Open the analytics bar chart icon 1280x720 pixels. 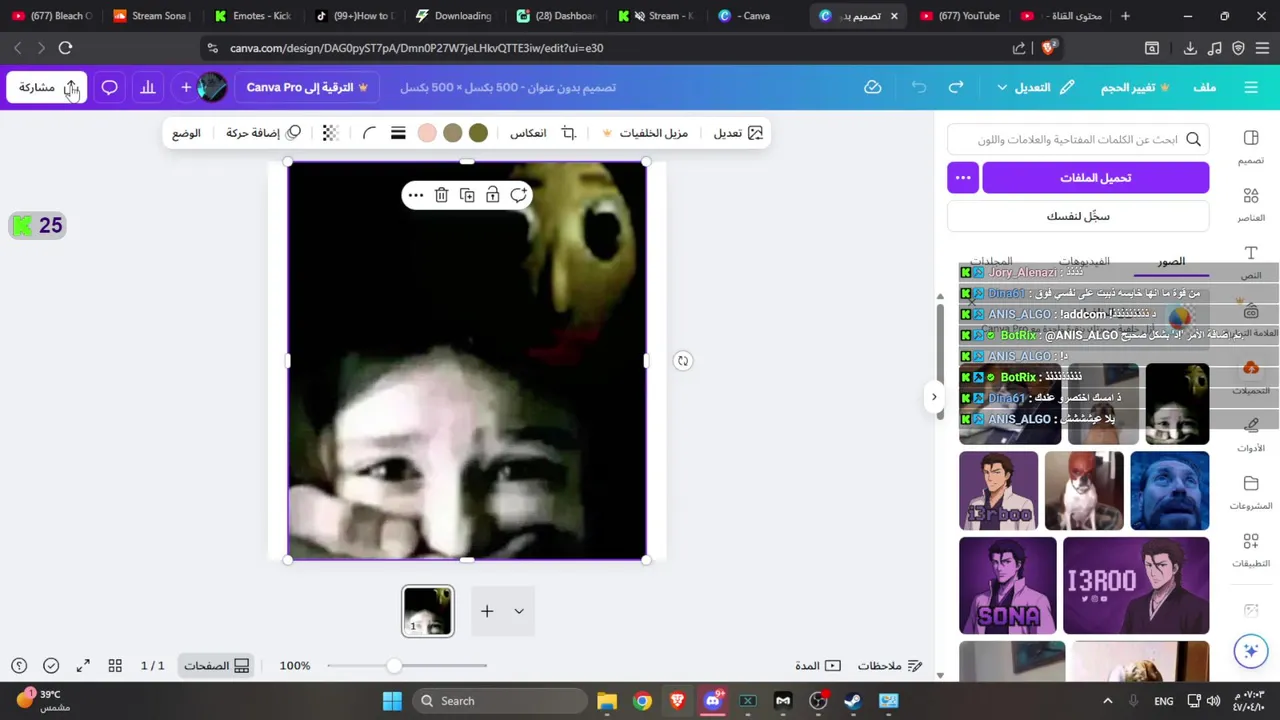tap(148, 87)
